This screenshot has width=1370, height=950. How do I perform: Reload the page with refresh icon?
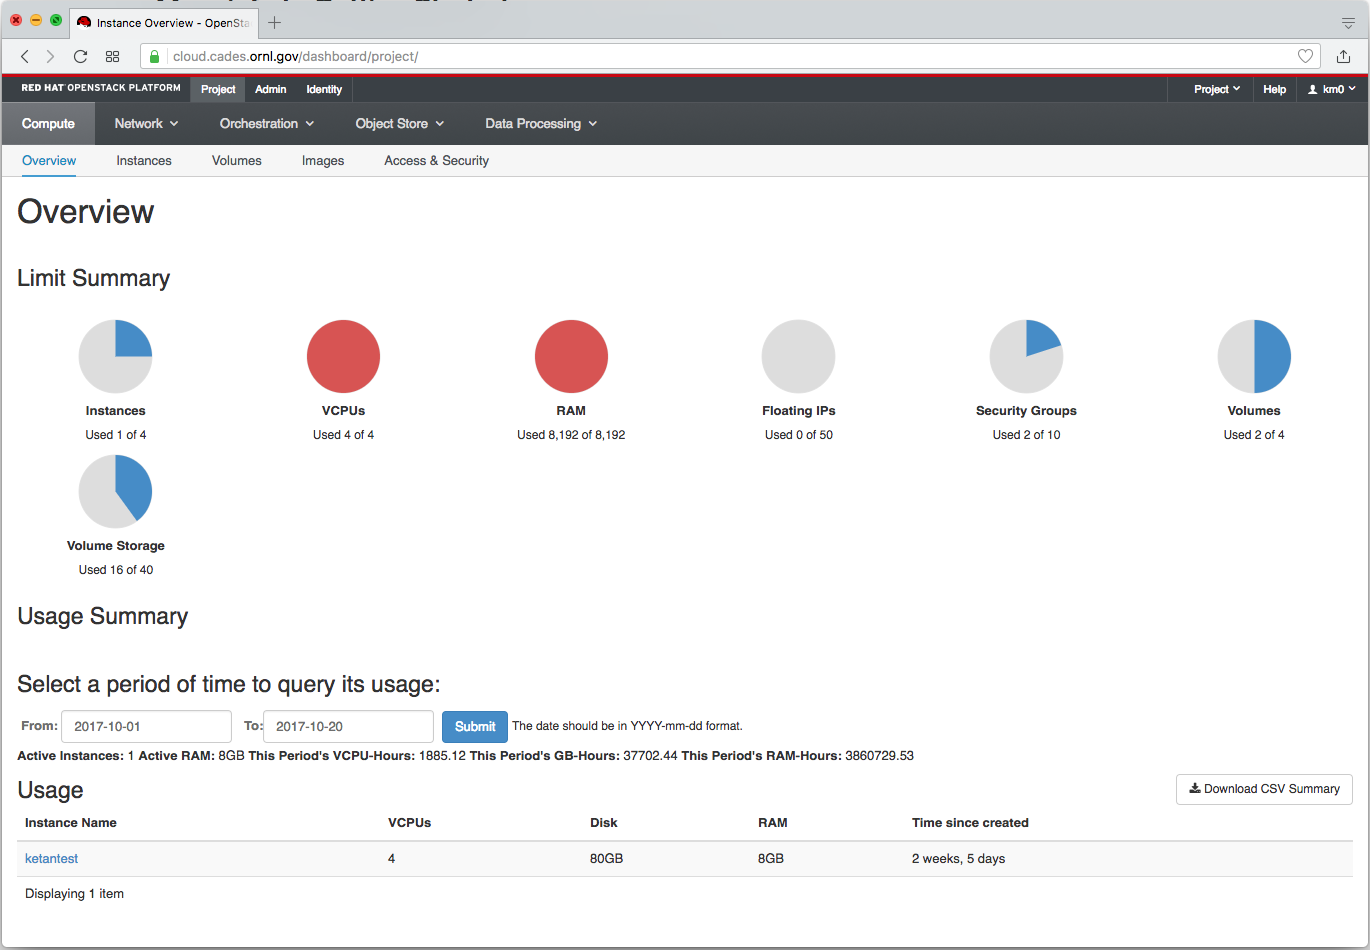81,57
